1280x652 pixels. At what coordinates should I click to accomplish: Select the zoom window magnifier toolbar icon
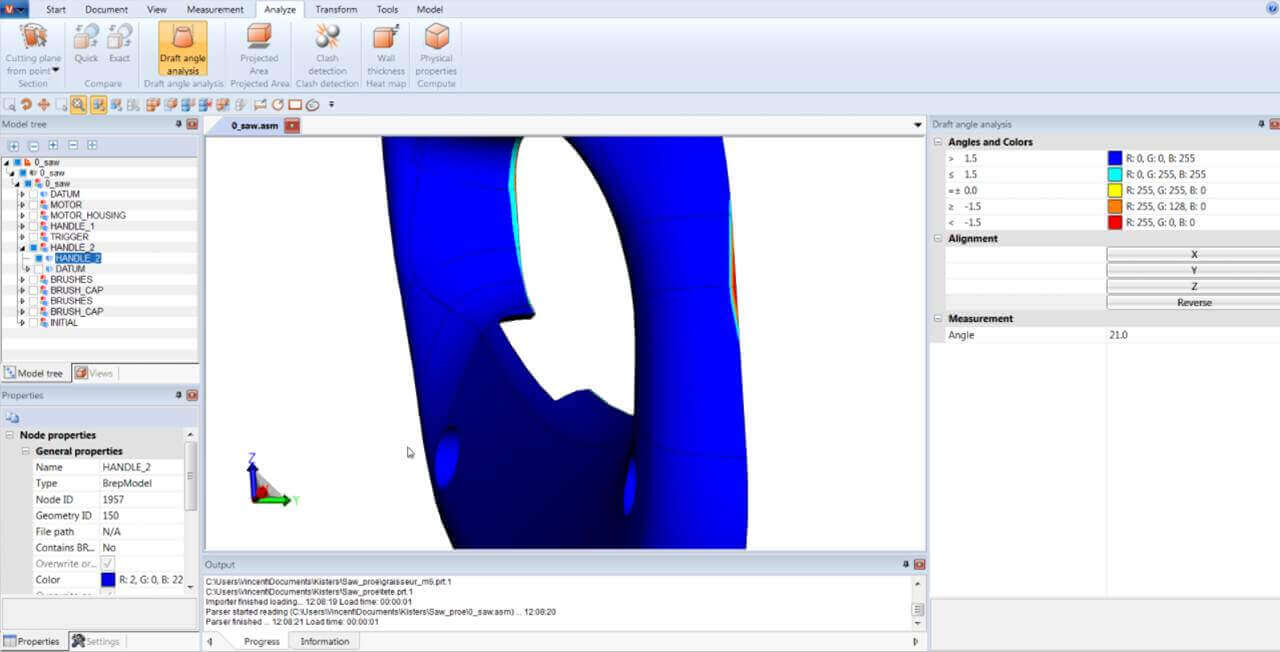(8, 104)
